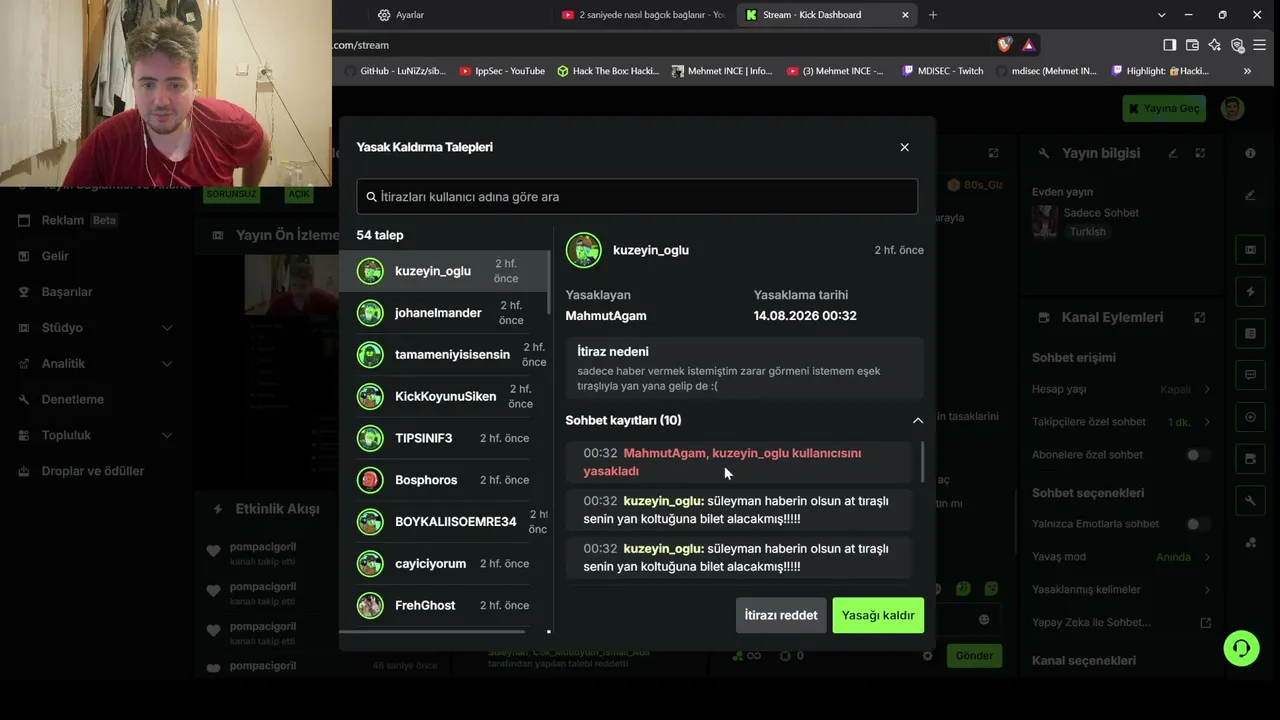Select the Bosphoros appeal row
This screenshot has height=720, width=1280.
[x=444, y=480]
